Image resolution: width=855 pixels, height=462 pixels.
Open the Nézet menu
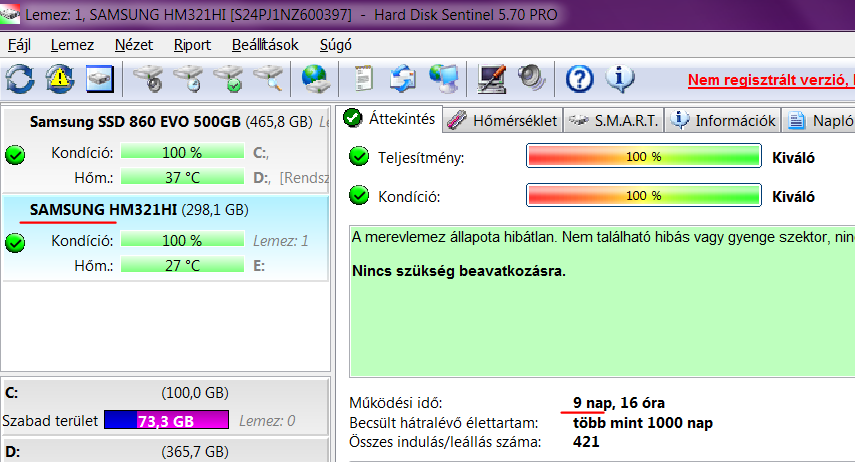(x=134, y=45)
